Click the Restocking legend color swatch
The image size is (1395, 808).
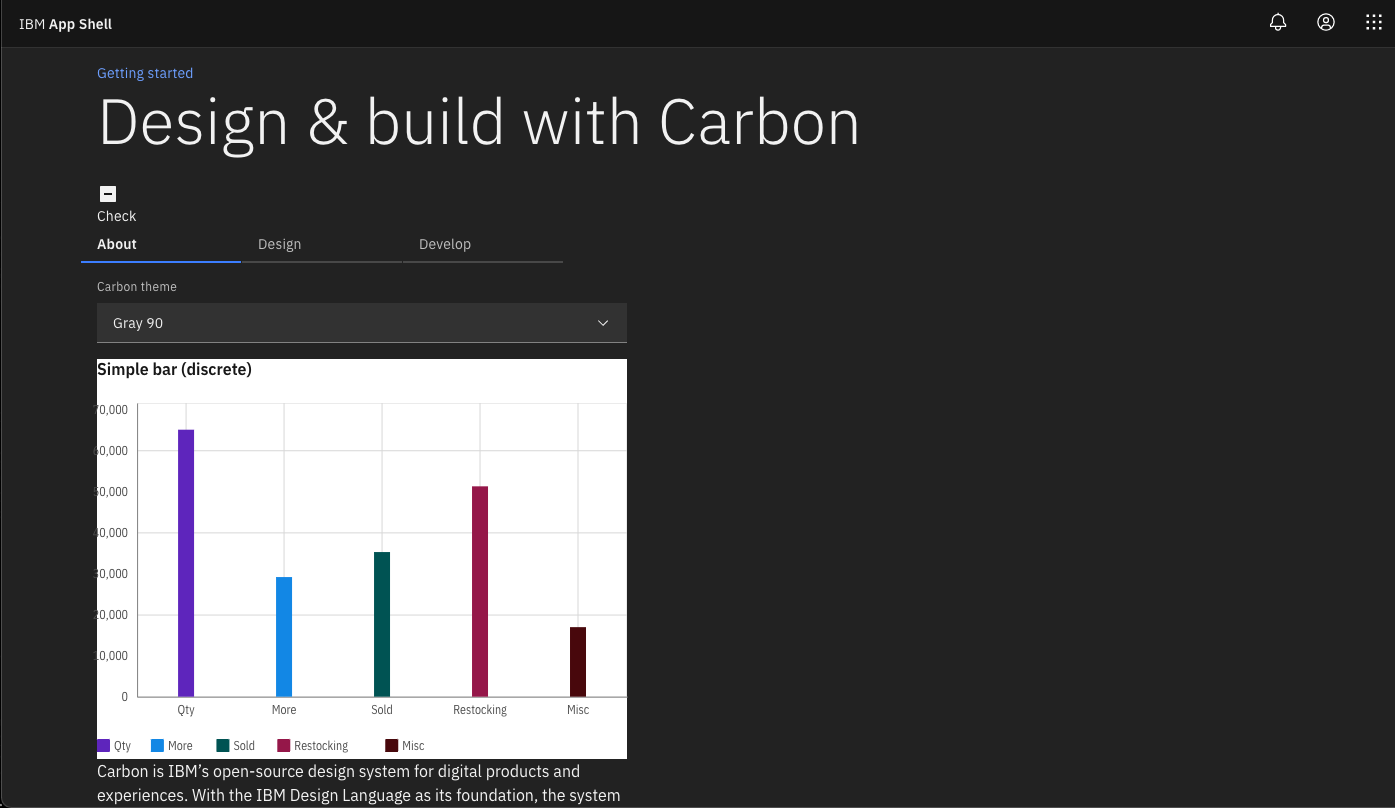pyautogui.click(x=281, y=745)
